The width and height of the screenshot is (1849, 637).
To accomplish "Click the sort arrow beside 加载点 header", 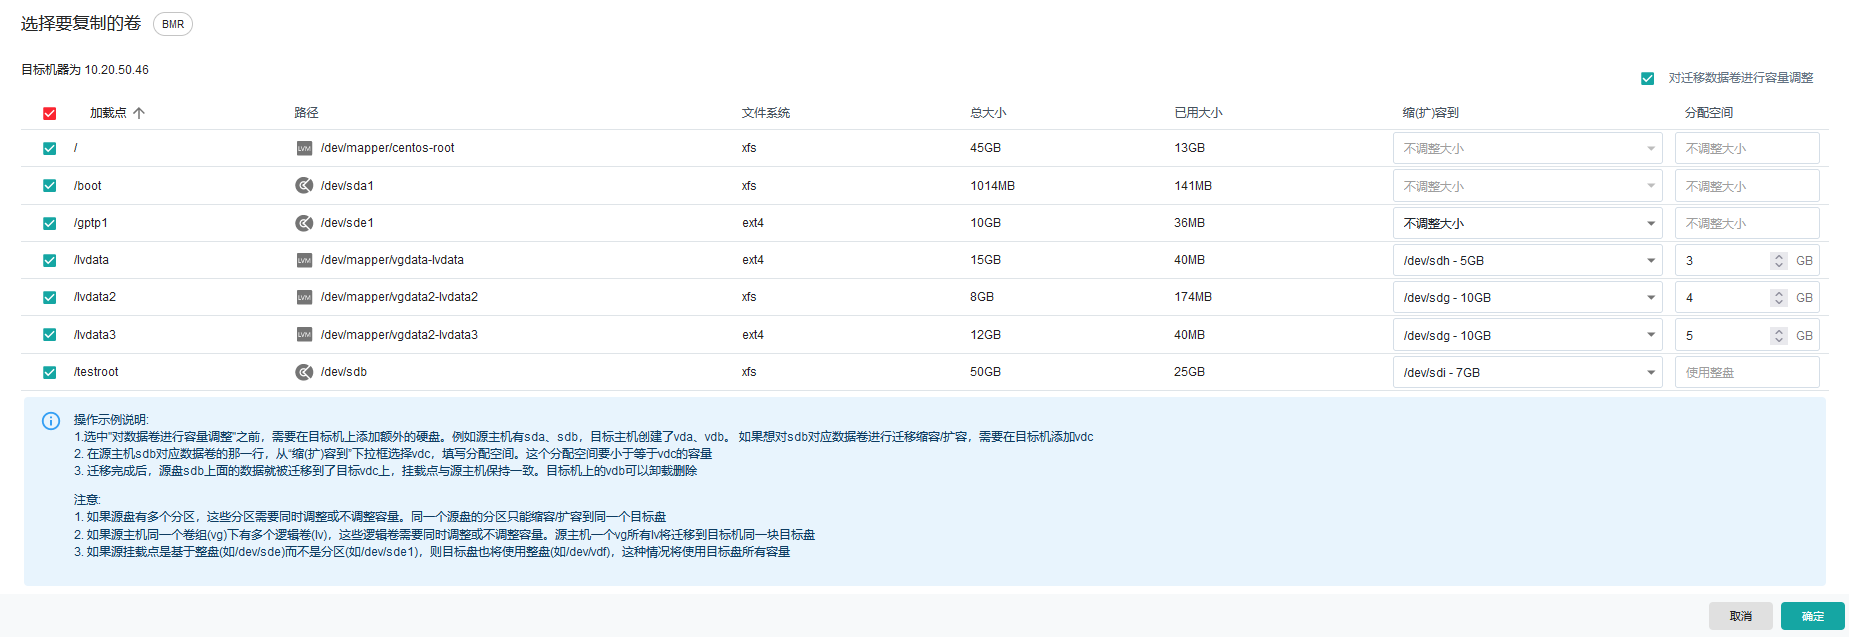I will [x=139, y=113].
